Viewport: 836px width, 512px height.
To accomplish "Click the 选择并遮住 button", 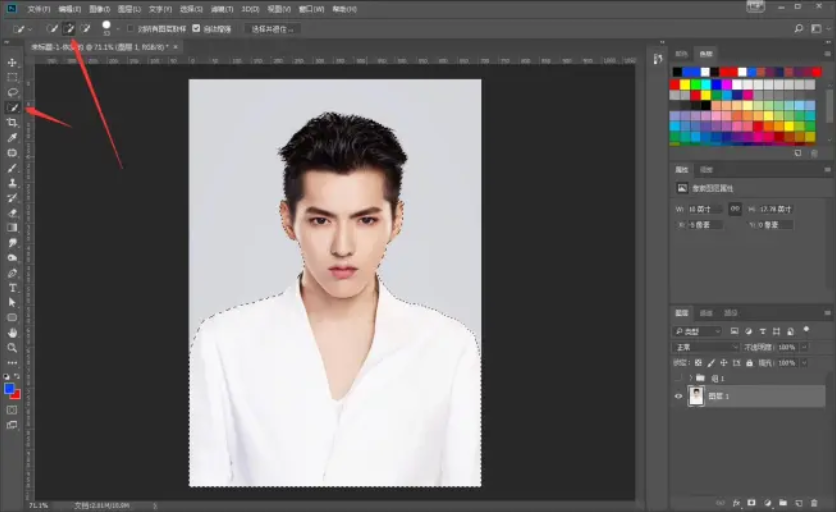I will coord(272,29).
